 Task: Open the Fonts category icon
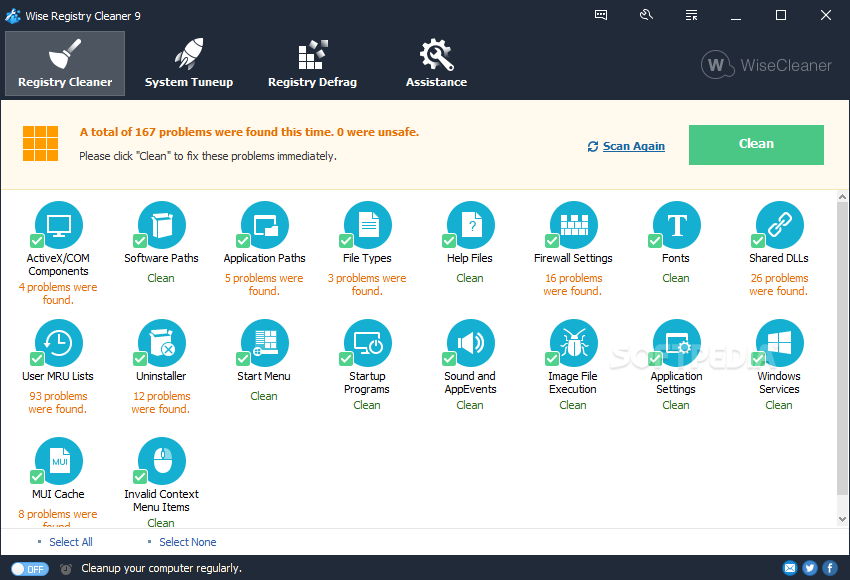677,225
